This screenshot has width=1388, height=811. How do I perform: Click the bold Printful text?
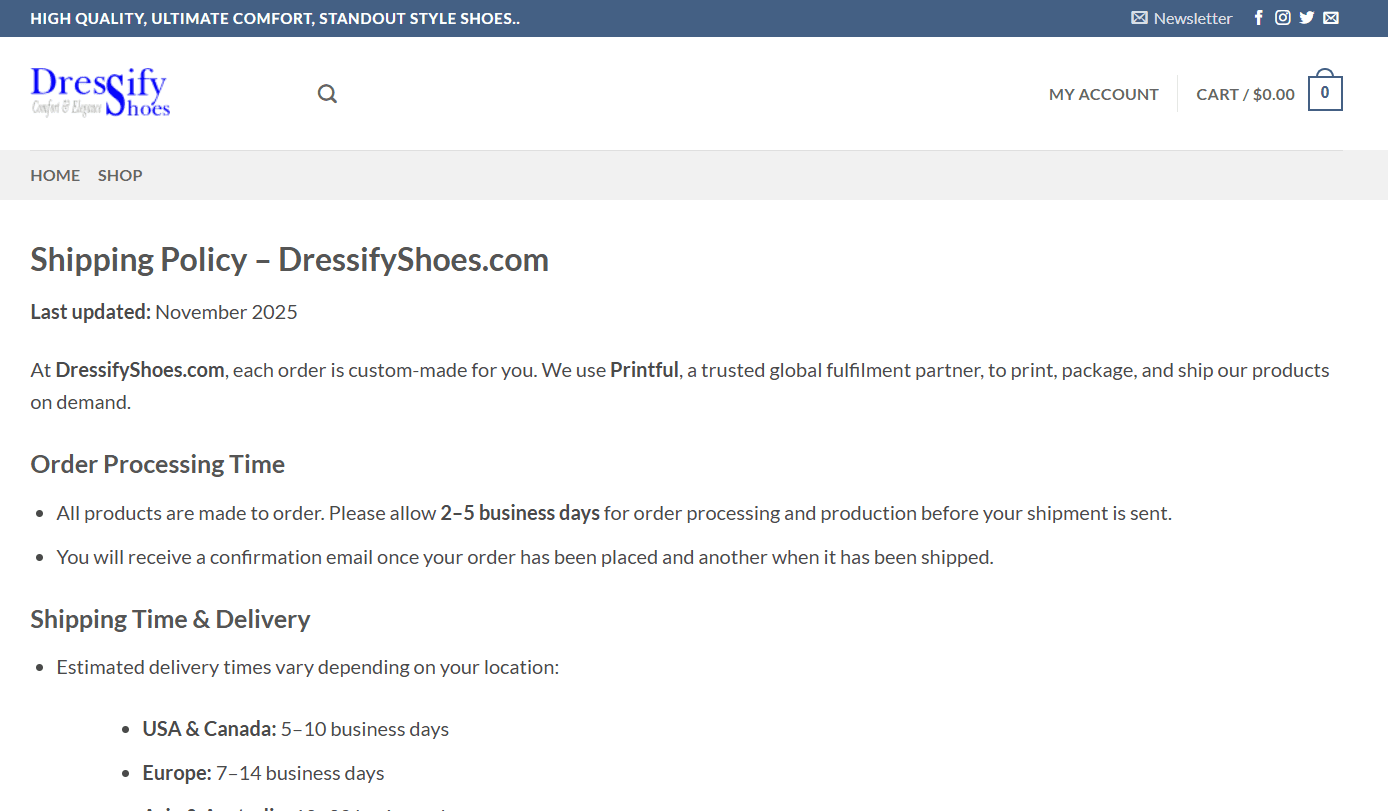click(x=644, y=370)
